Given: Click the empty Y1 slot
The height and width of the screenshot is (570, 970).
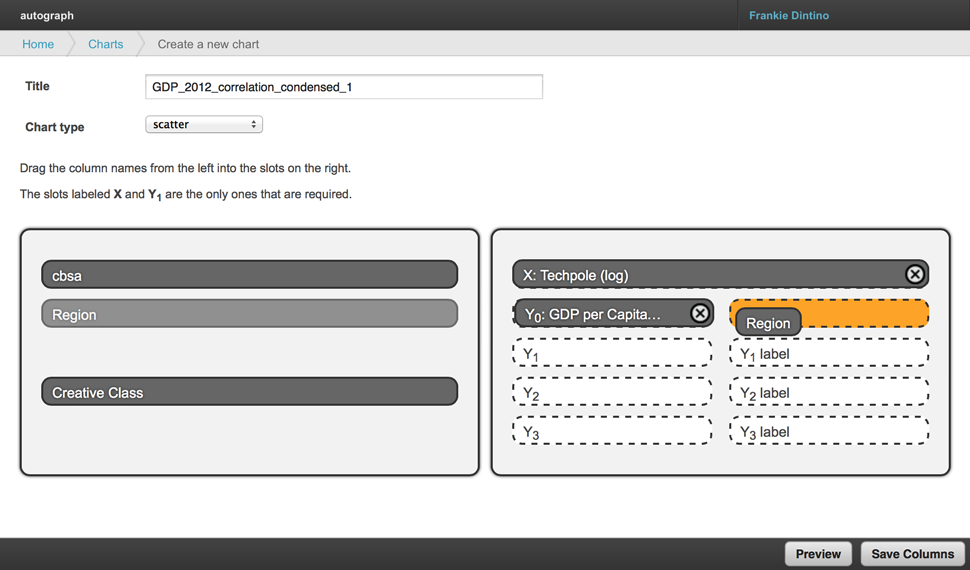Looking at the screenshot, I should (x=612, y=353).
